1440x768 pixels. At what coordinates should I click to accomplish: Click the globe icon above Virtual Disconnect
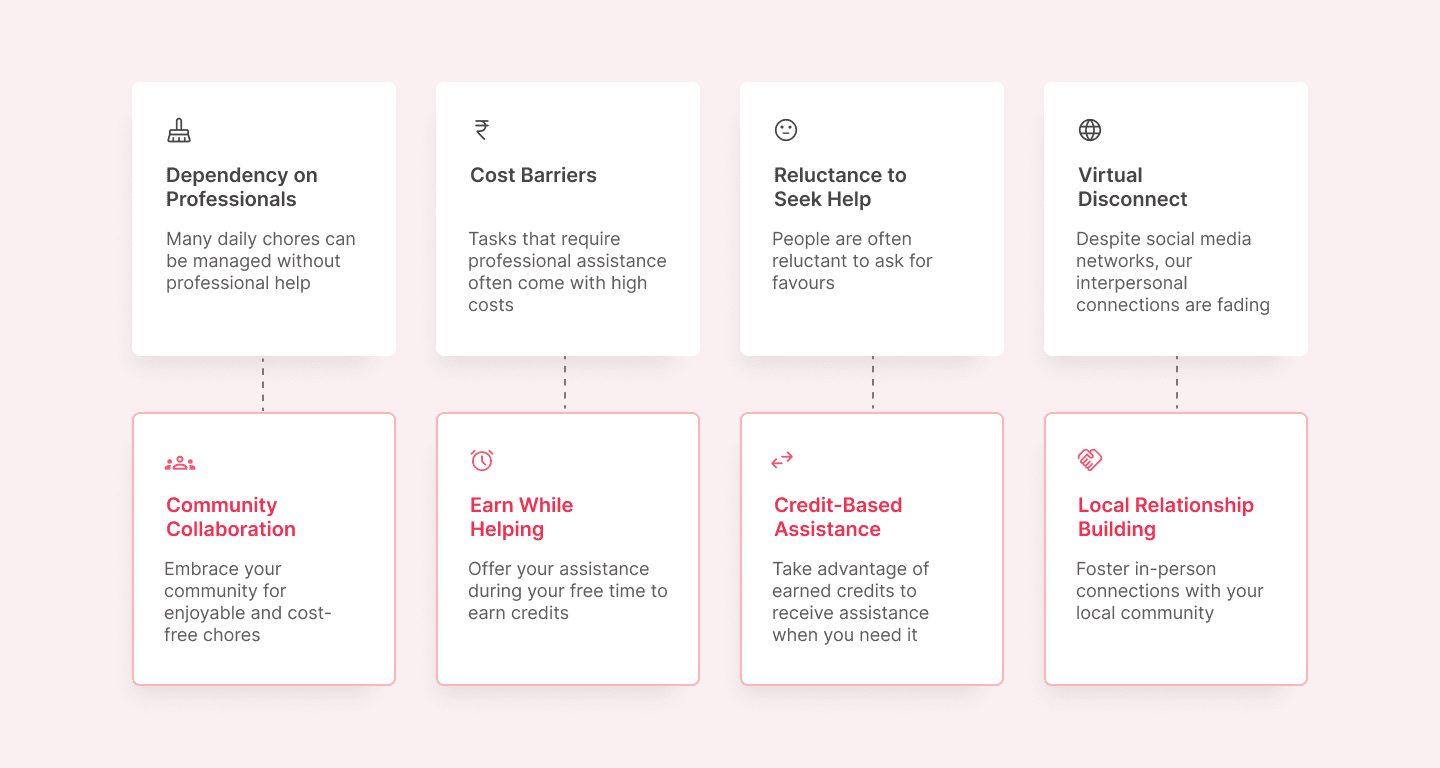point(1090,130)
